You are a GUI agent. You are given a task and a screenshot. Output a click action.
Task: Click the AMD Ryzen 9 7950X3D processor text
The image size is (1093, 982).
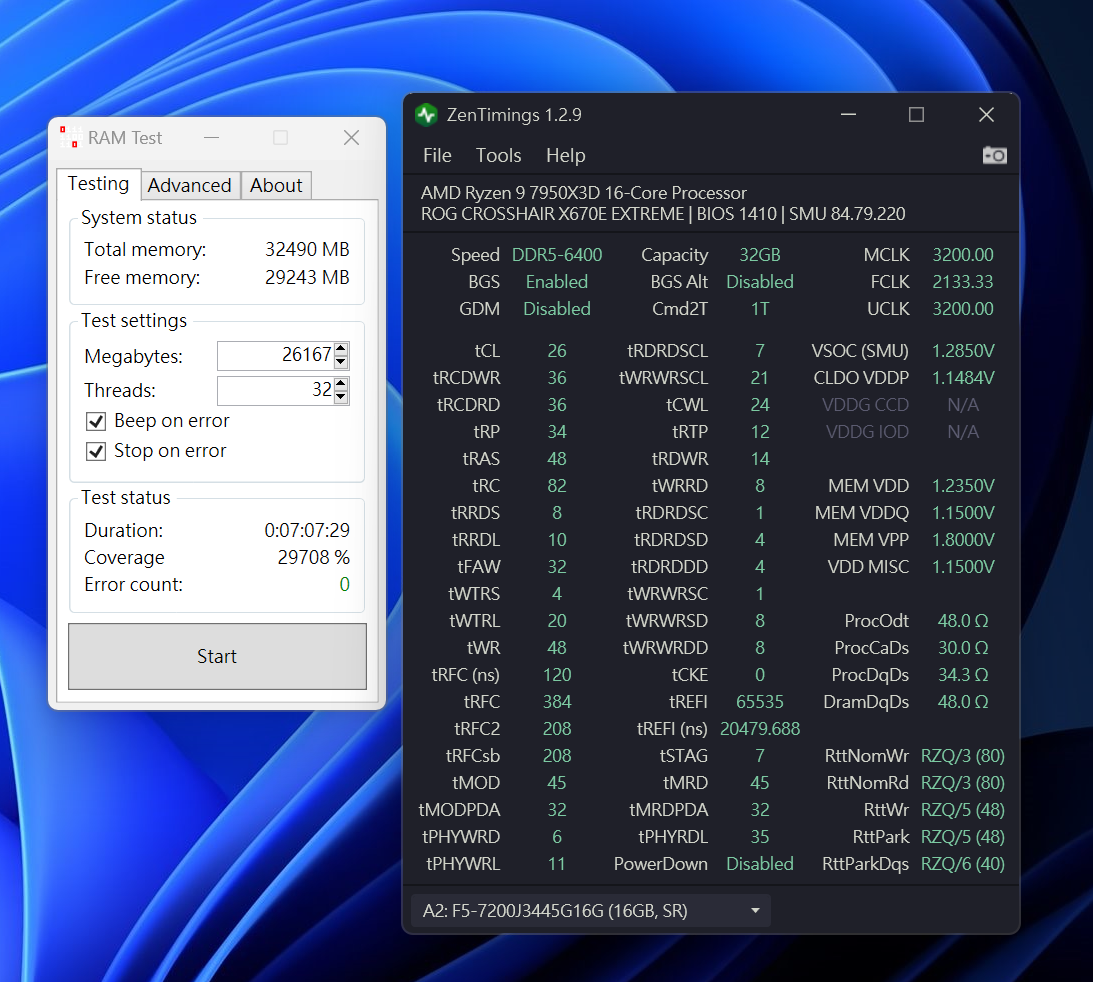pyautogui.click(x=583, y=193)
